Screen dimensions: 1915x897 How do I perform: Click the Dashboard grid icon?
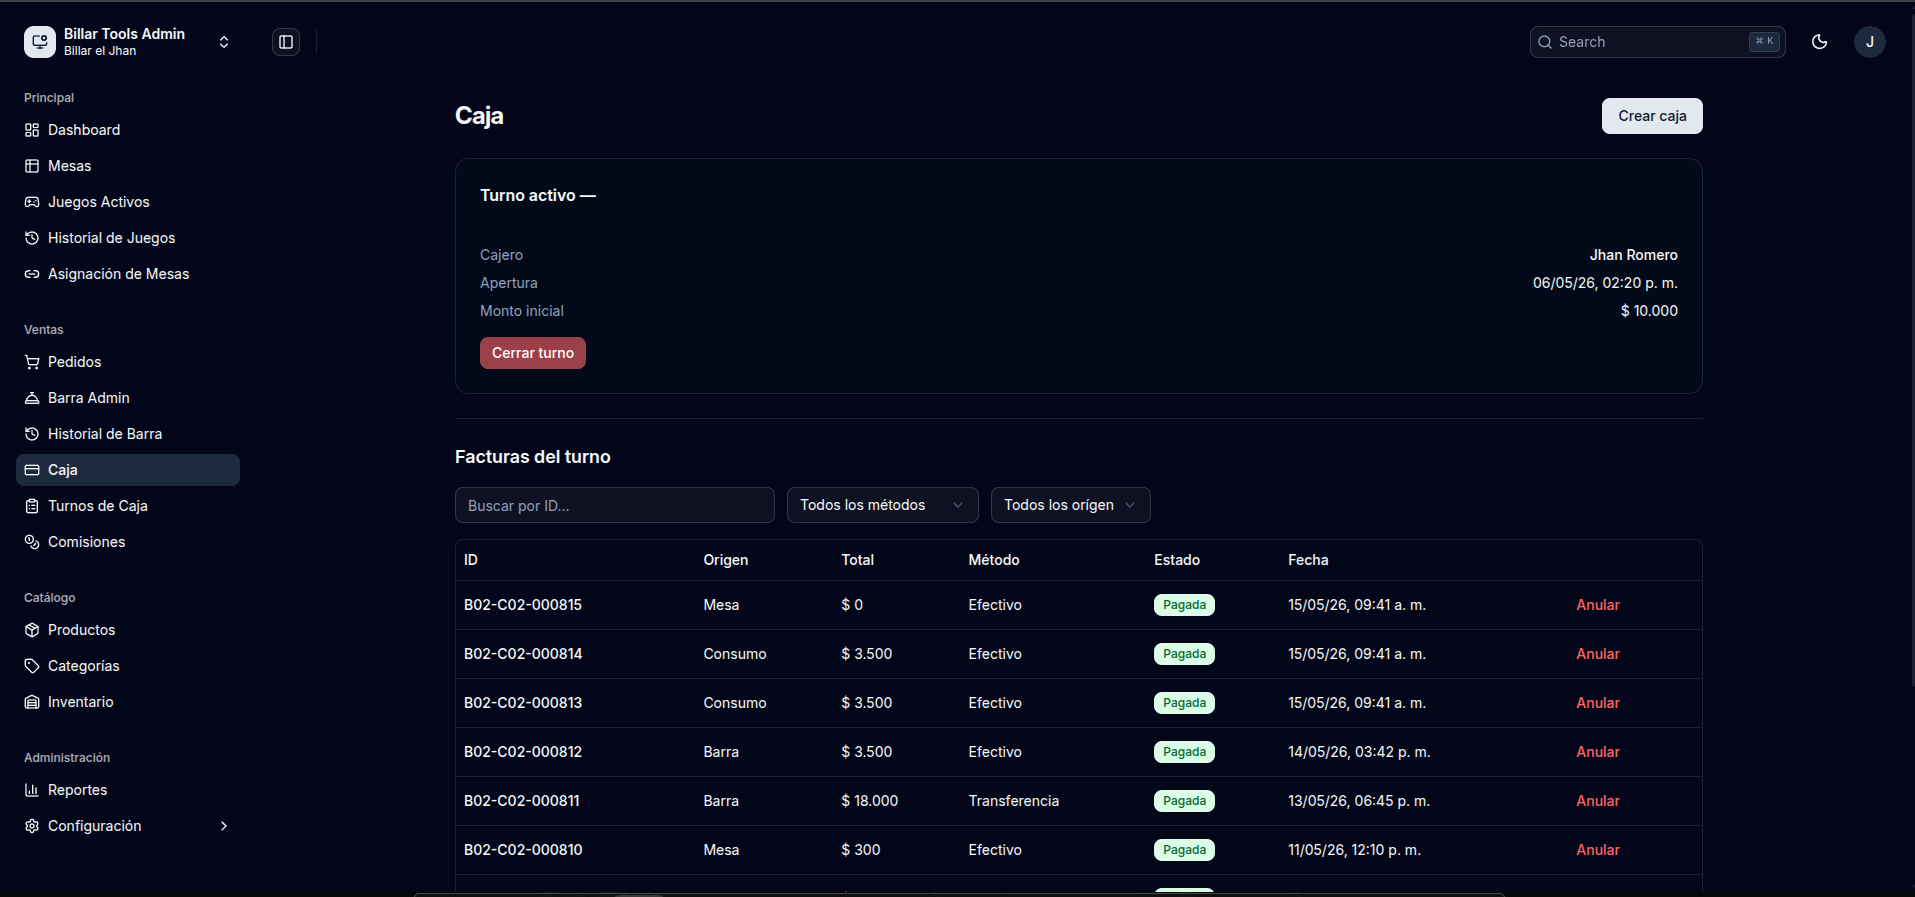(x=32, y=130)
